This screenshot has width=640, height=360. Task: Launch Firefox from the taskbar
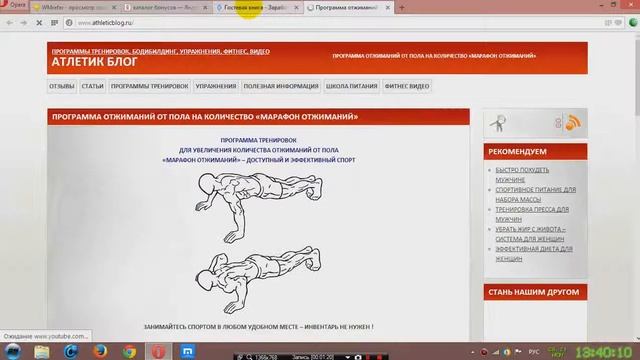100,351
